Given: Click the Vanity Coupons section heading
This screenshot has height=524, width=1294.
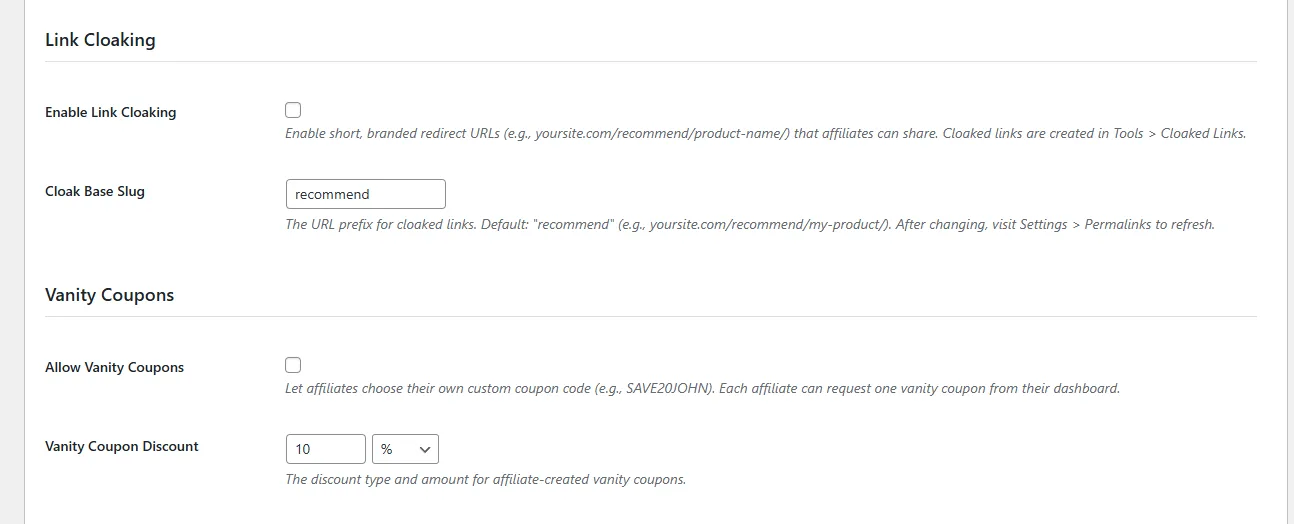Looking at the screenshot, I should 110,295.
